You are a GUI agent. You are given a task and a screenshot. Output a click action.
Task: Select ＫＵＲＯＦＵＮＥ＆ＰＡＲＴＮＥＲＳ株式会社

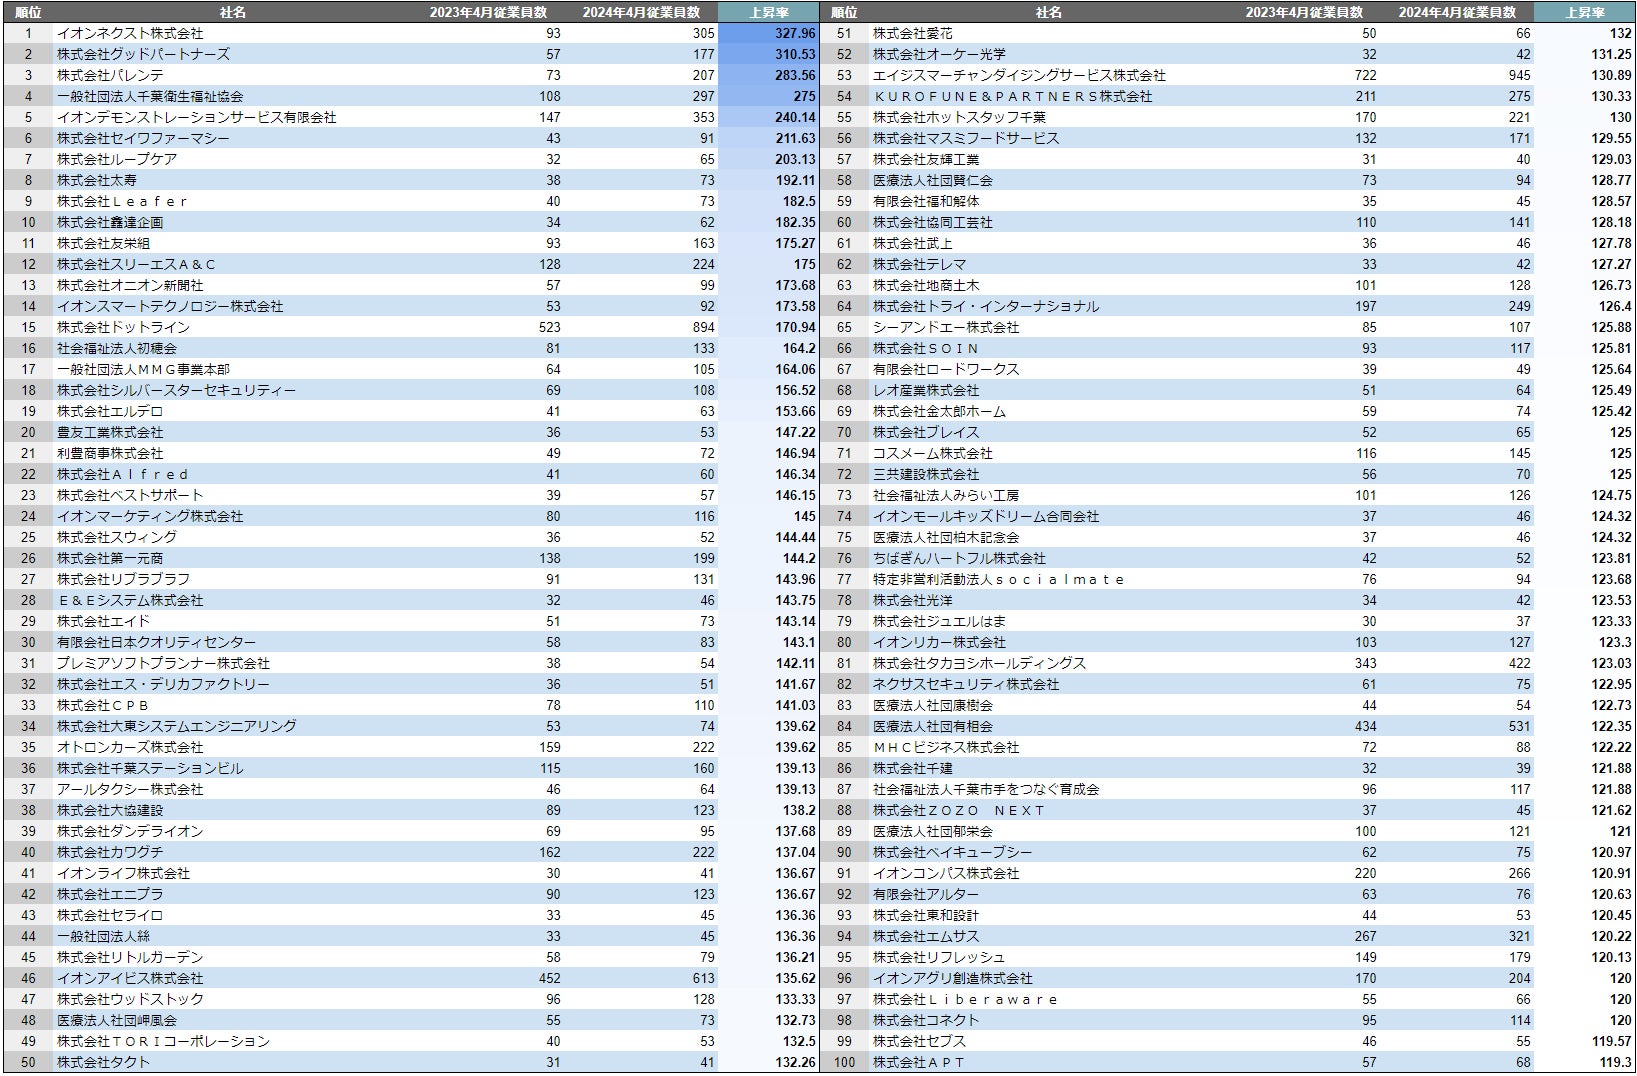point(1013,96)
